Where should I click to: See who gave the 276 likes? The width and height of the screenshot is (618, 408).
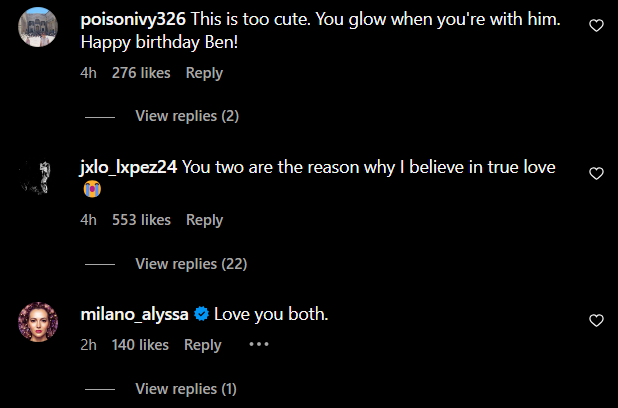click(x=141, y=73)
